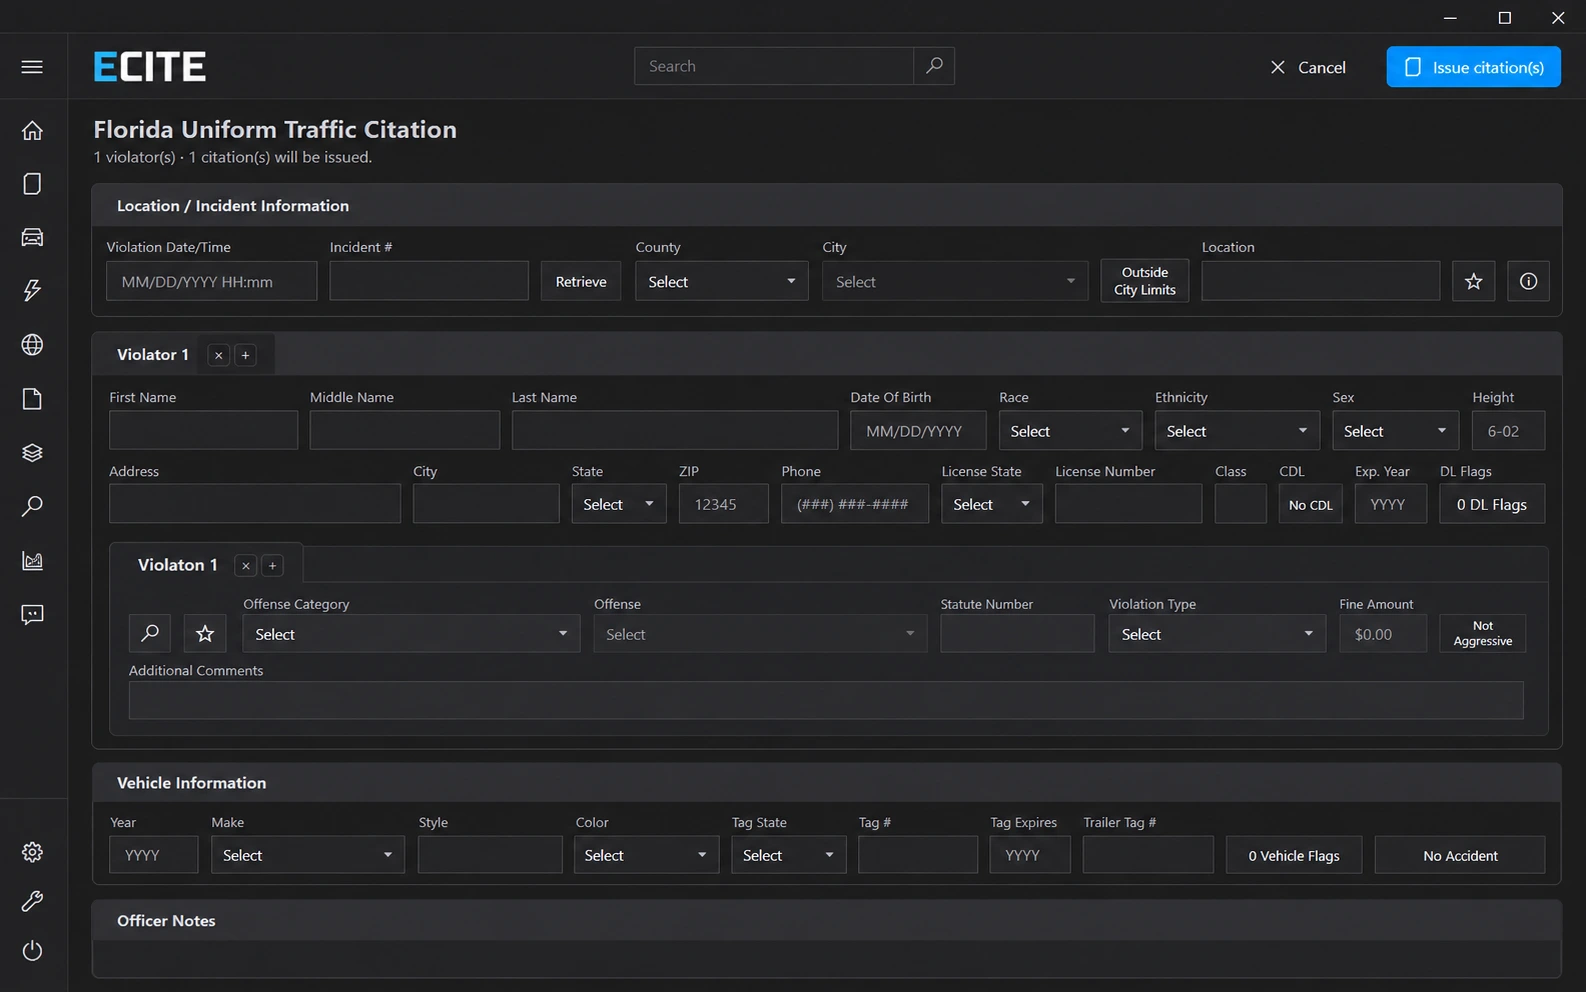Click the ECITE logo
The image size is (1586, 992).
[149, 67]
